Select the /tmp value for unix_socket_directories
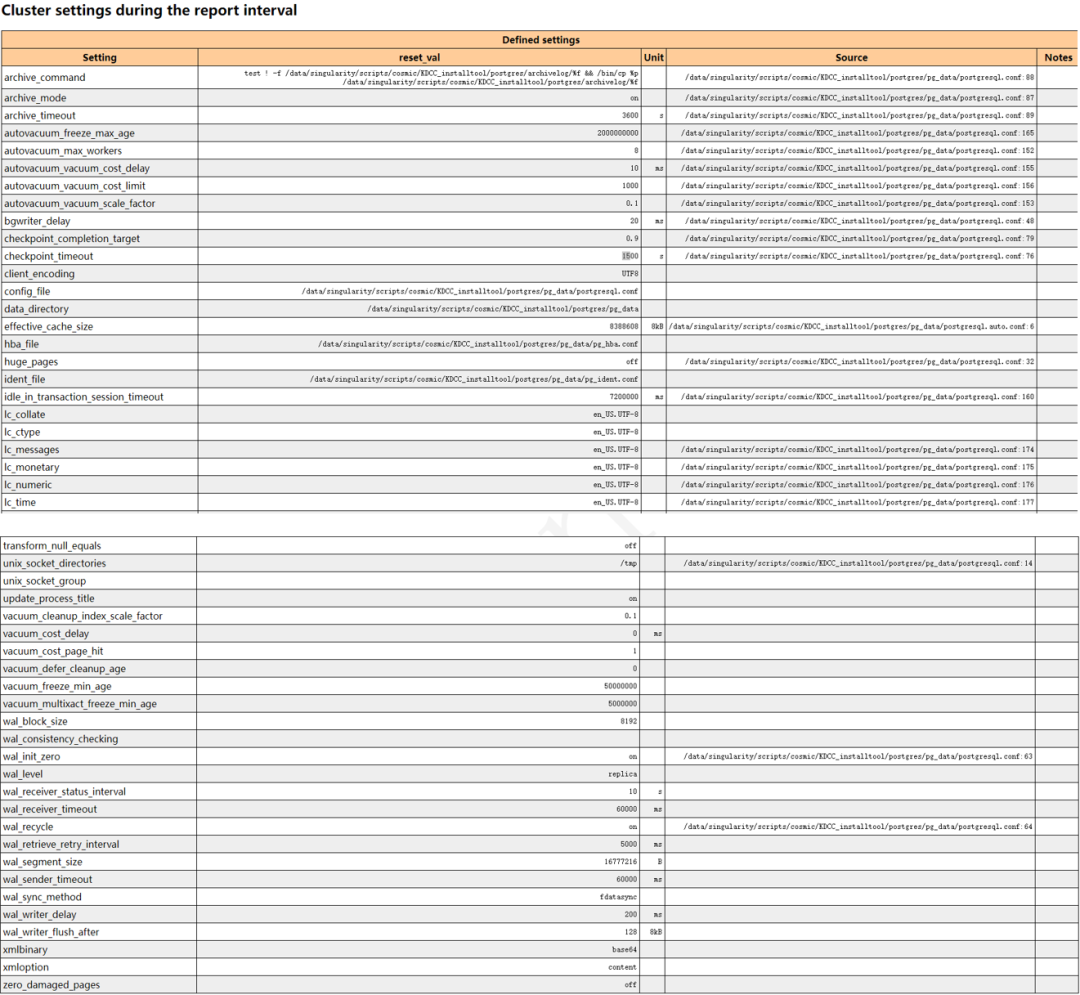The width and height of the screenshot is (1080, 995). 629,563
